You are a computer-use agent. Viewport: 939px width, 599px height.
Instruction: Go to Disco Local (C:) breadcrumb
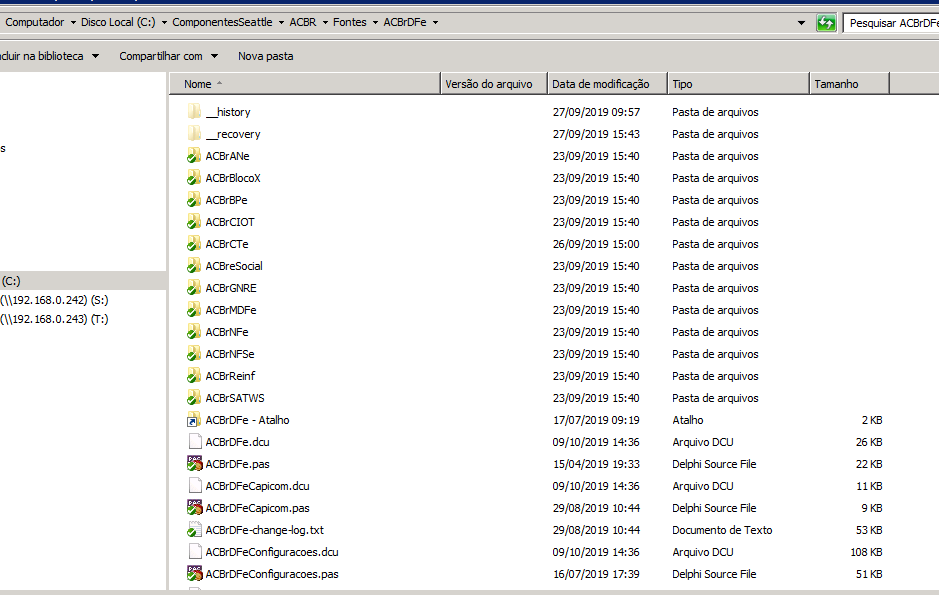click(118, 22)
